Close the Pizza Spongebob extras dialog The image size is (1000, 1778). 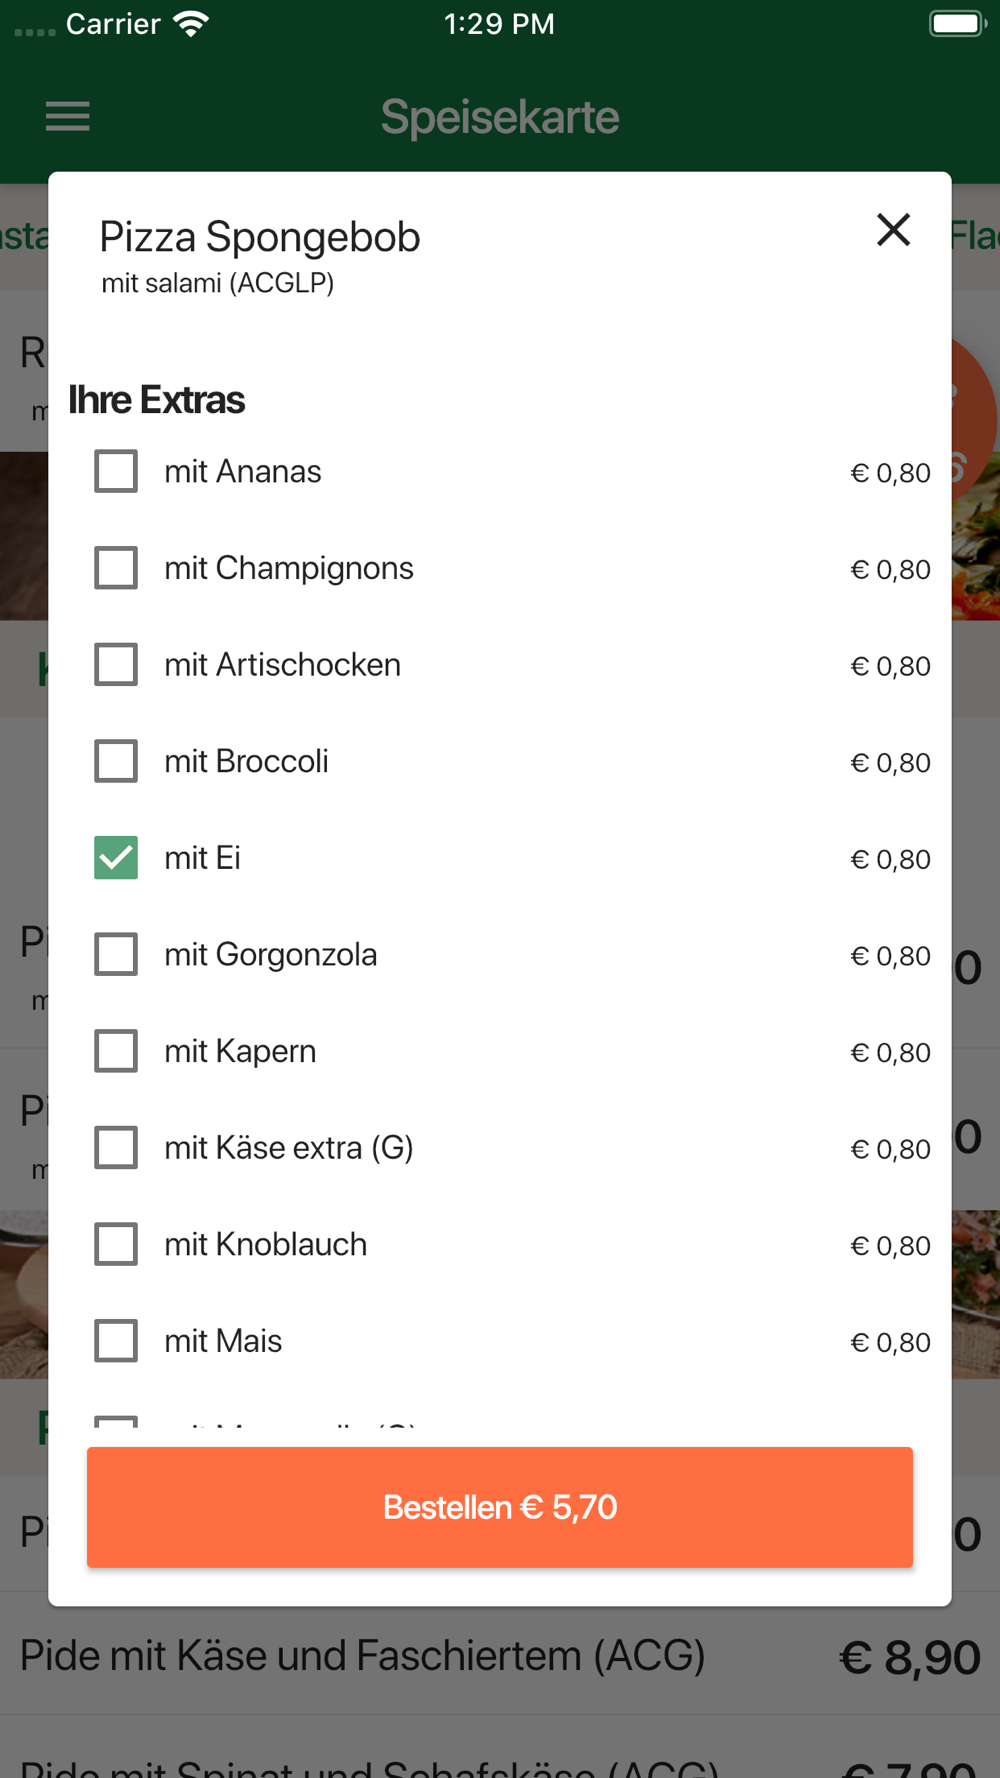(893, 230)
